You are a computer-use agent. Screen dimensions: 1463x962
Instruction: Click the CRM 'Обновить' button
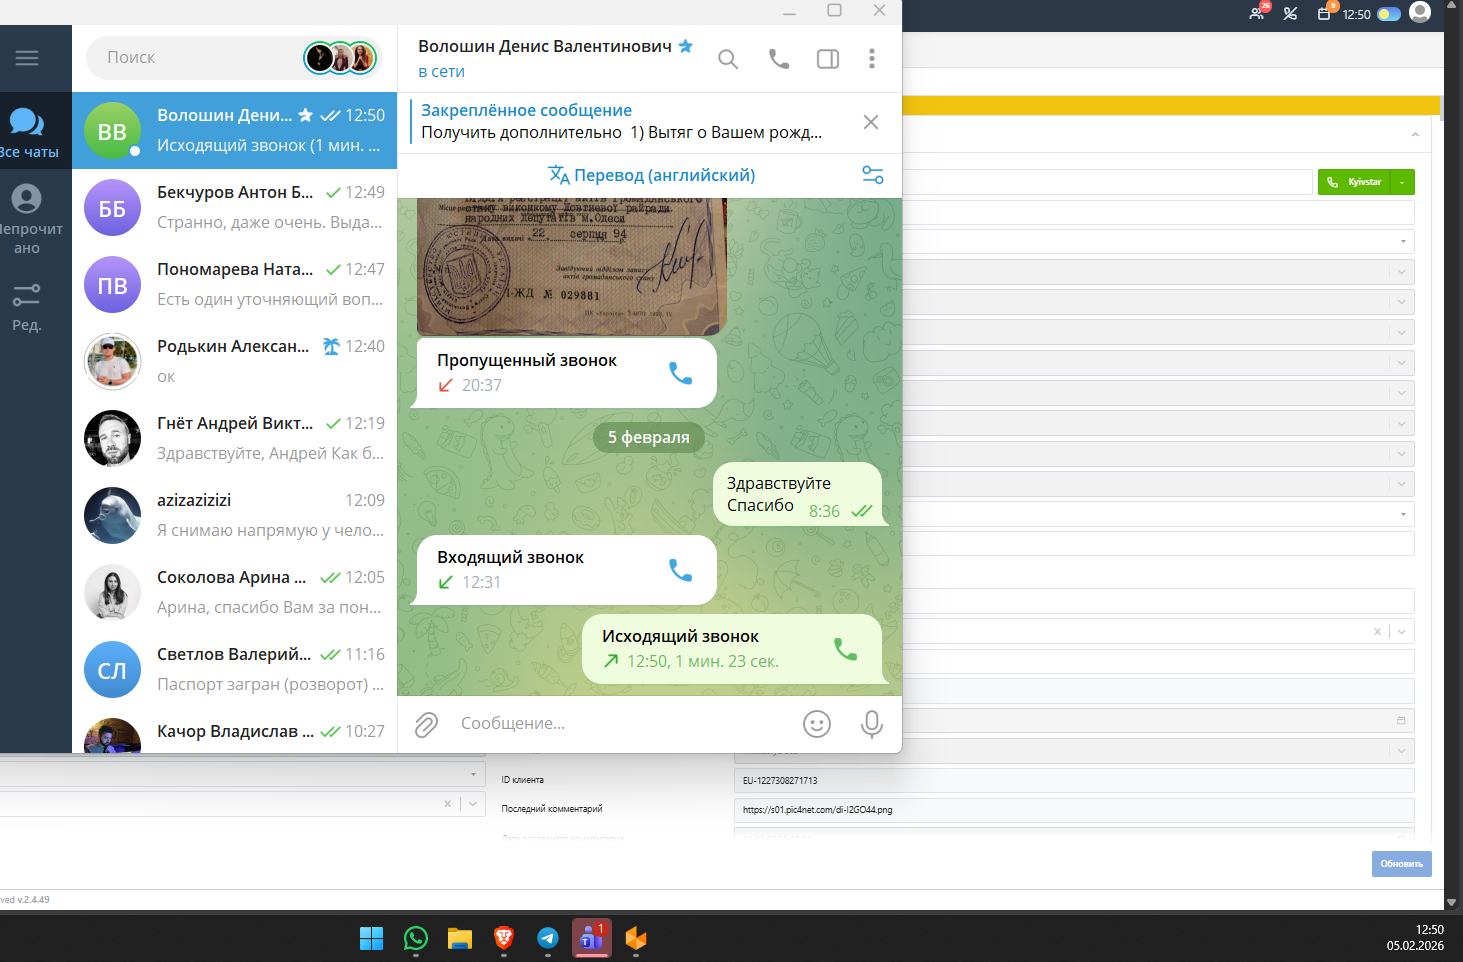(x=1401, y=864)
